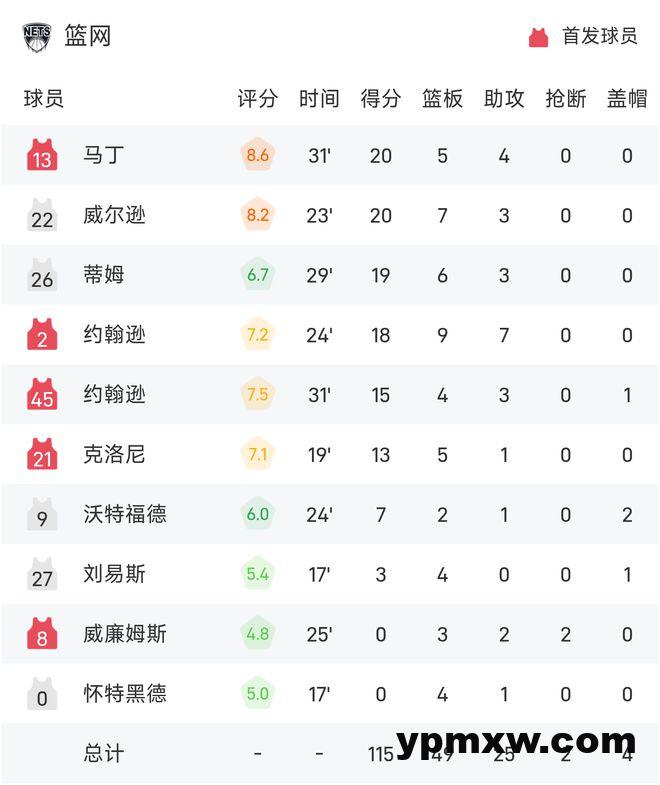This screenshot has height=785, width=660.
Task: Sort by the 助攻 column header
Action: pyautogui.click(x=504, y=99)
